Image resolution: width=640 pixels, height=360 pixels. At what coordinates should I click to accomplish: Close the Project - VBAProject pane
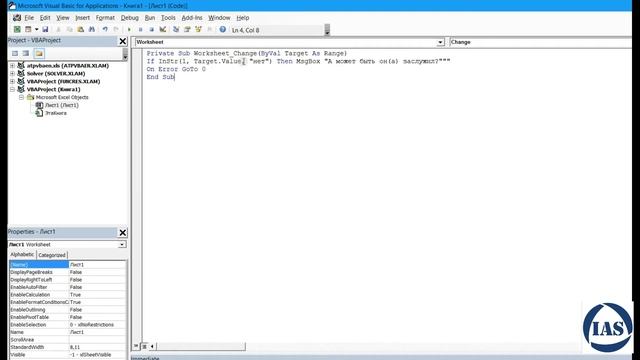click(x=122, y=41)
